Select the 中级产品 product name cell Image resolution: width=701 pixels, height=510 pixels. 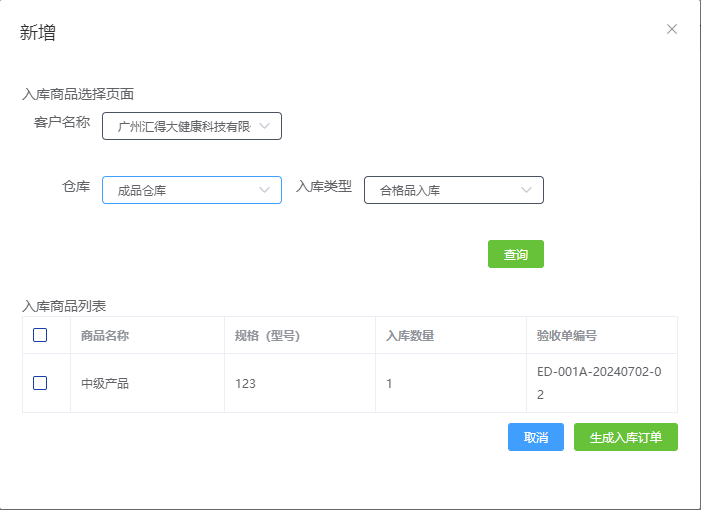point(105,383)
